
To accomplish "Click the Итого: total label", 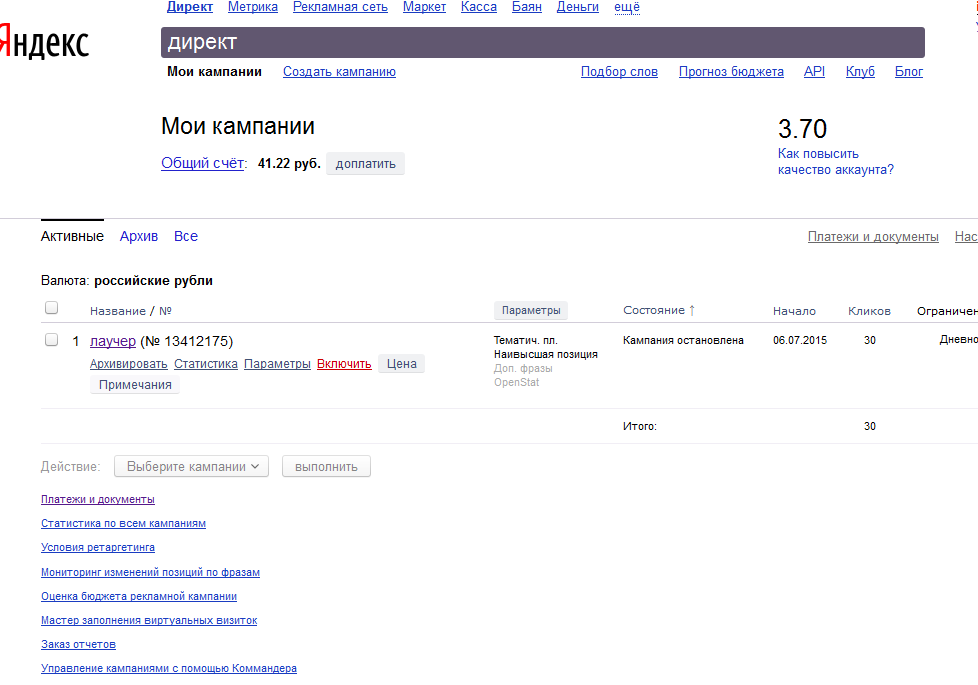I will (640, 427).
